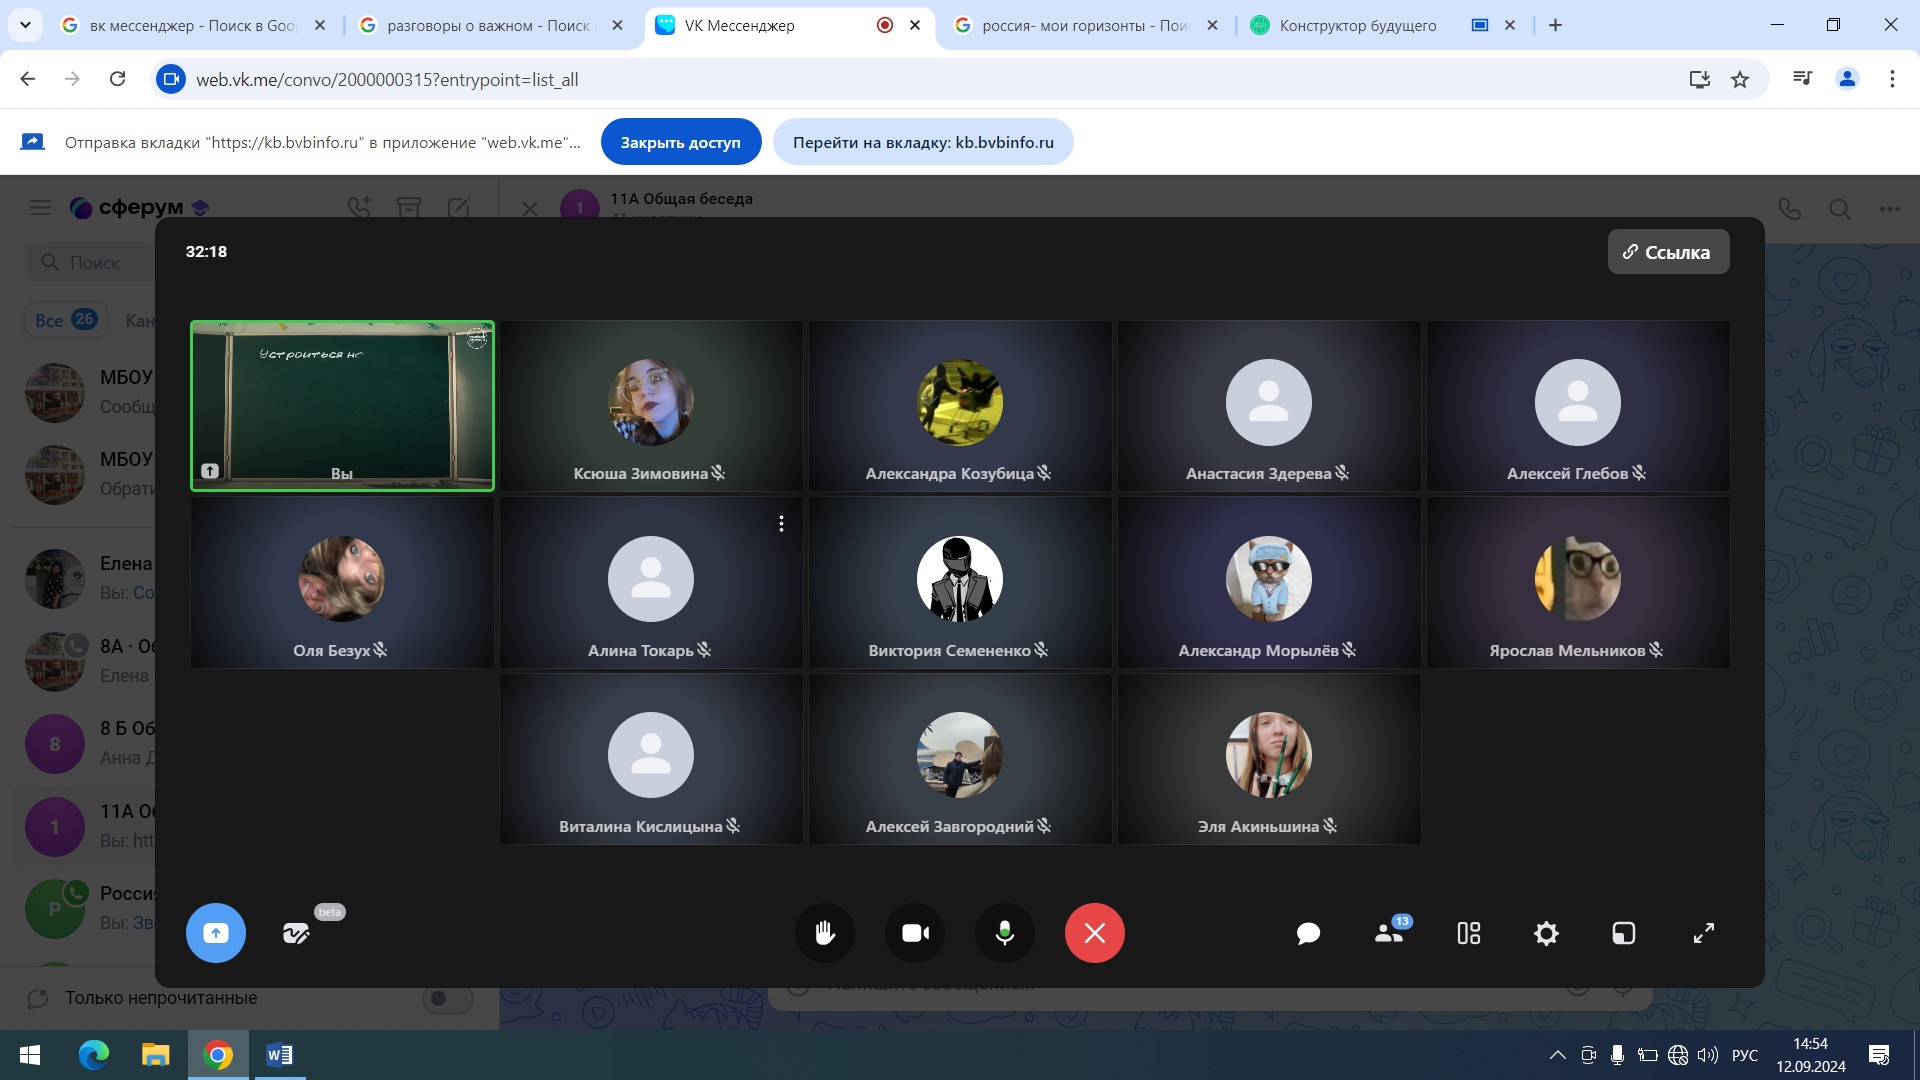Change the call grid layout
1920x1080 pixels.
click(x=1468, y=933)
